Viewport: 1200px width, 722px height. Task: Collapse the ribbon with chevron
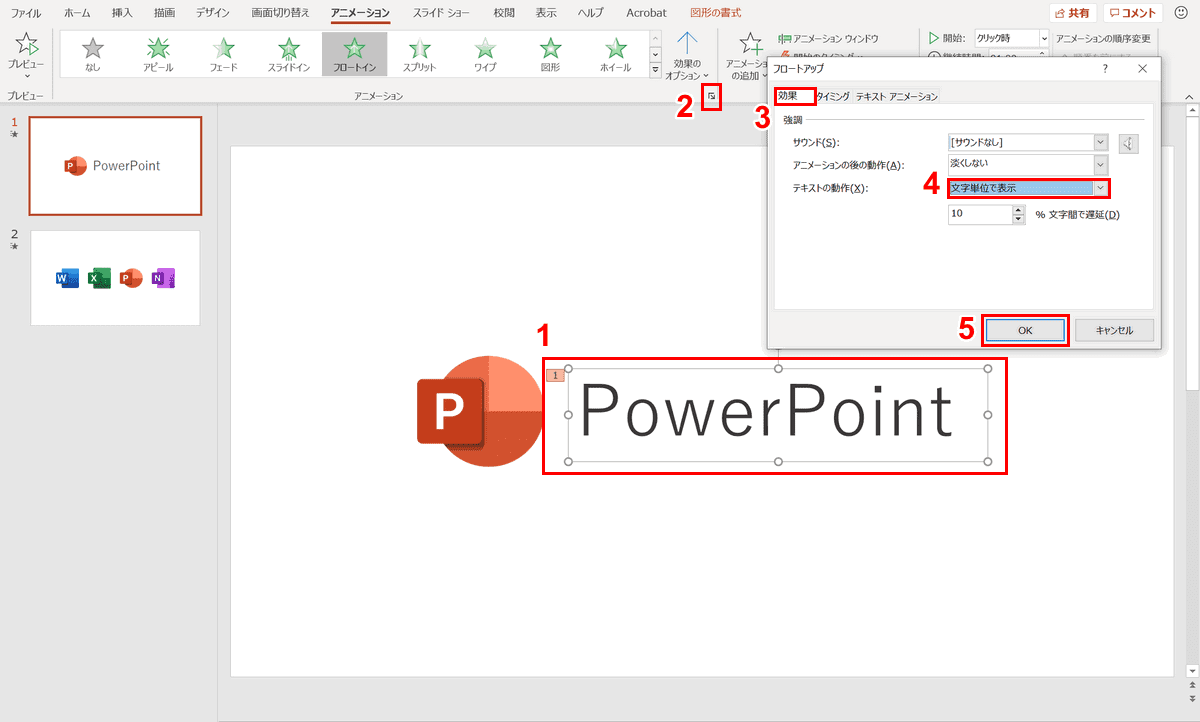tap(1190, 96)
